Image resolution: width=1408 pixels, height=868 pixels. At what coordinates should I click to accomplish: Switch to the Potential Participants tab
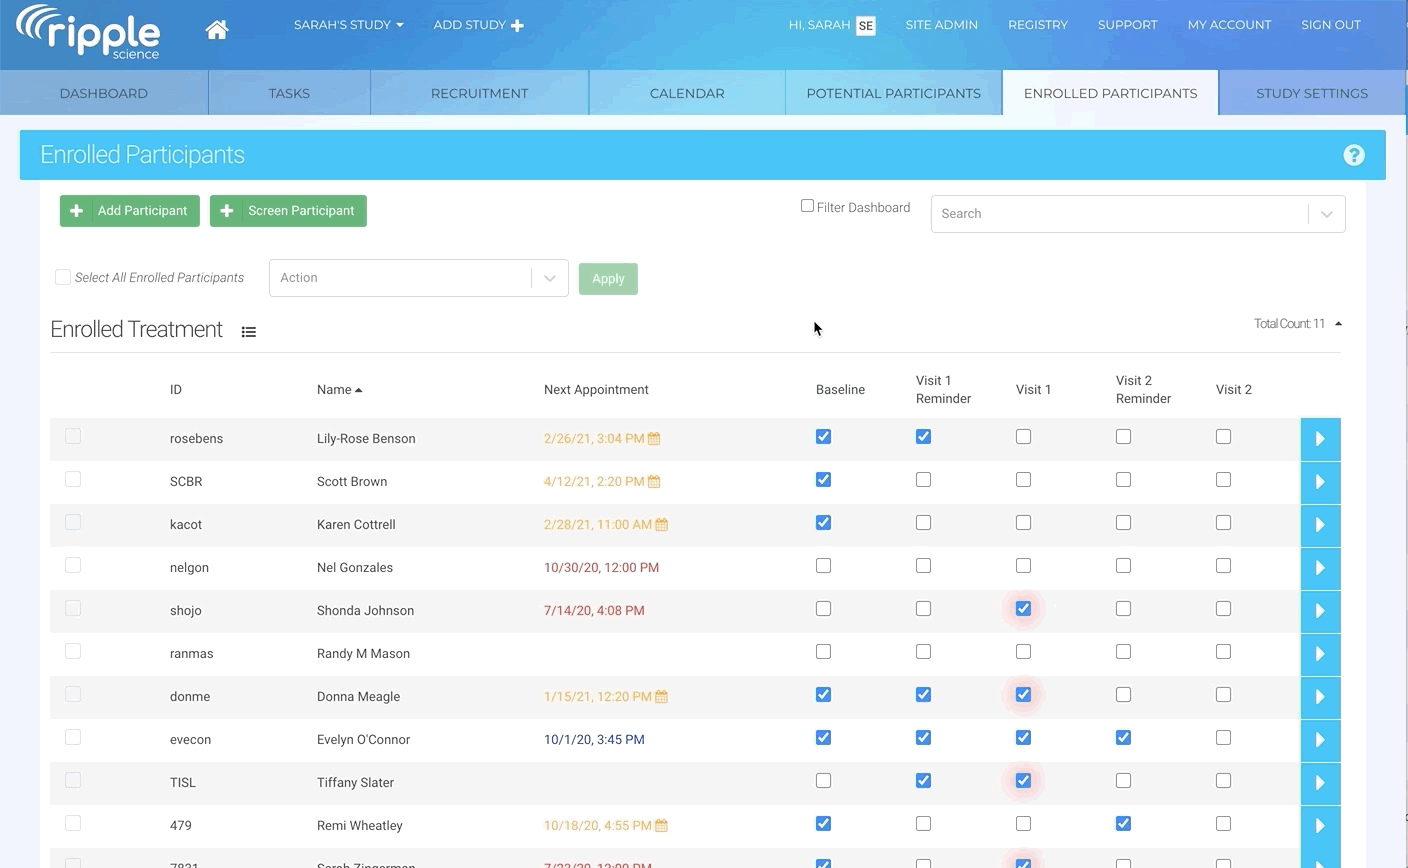coord(893,93)
